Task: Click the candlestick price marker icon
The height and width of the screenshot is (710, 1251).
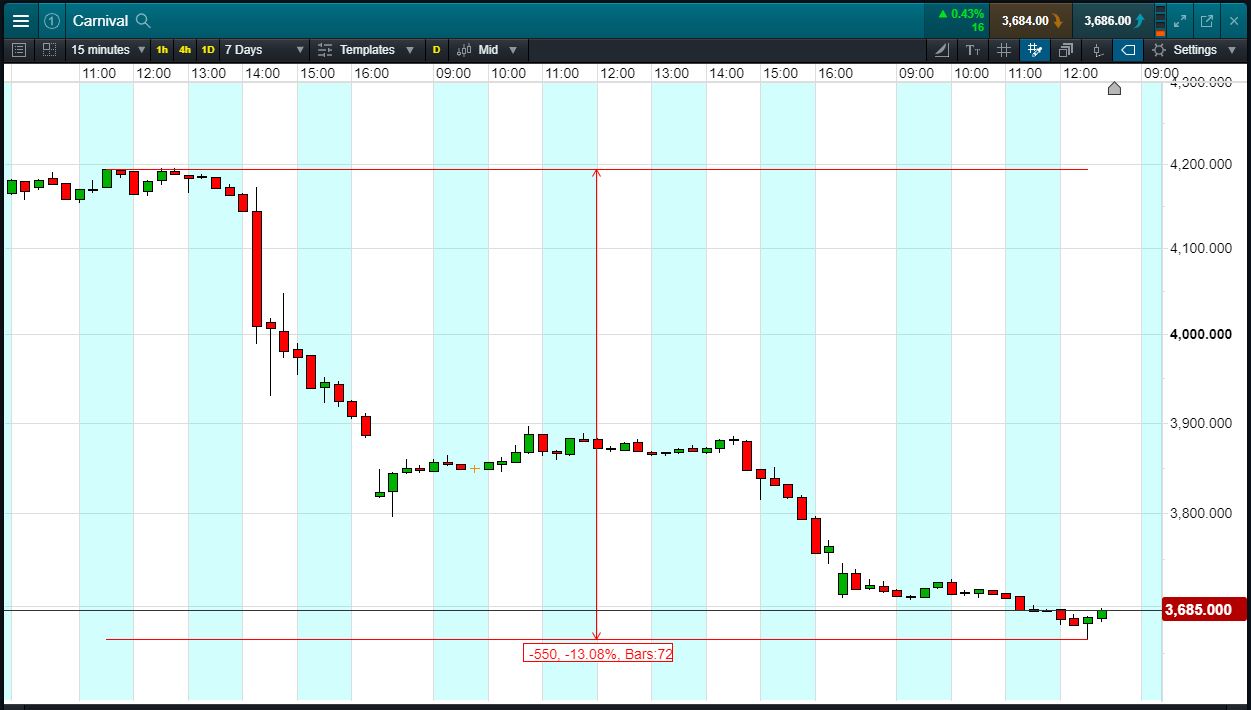Action: pos(1097,49)
